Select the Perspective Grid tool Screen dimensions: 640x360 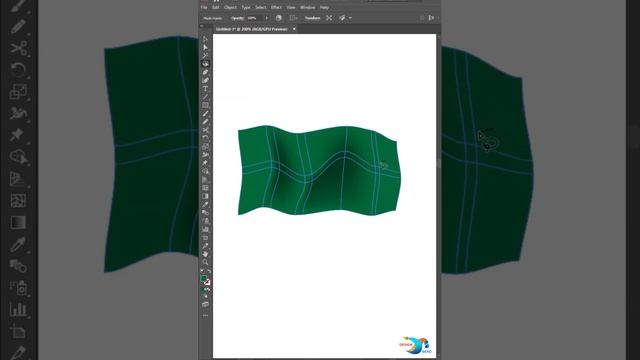pos(205,180)
